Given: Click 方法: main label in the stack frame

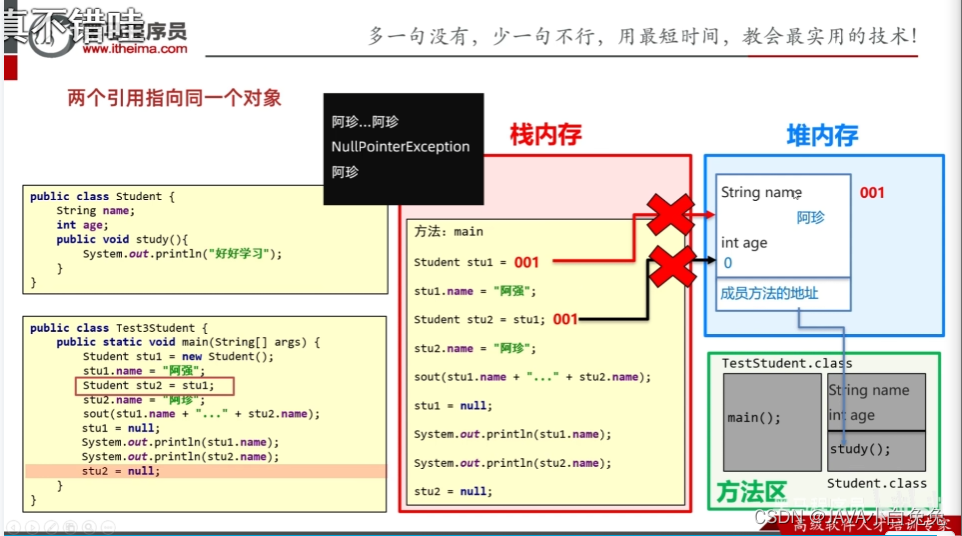Looking at the screenshot, I should (448, 232).
